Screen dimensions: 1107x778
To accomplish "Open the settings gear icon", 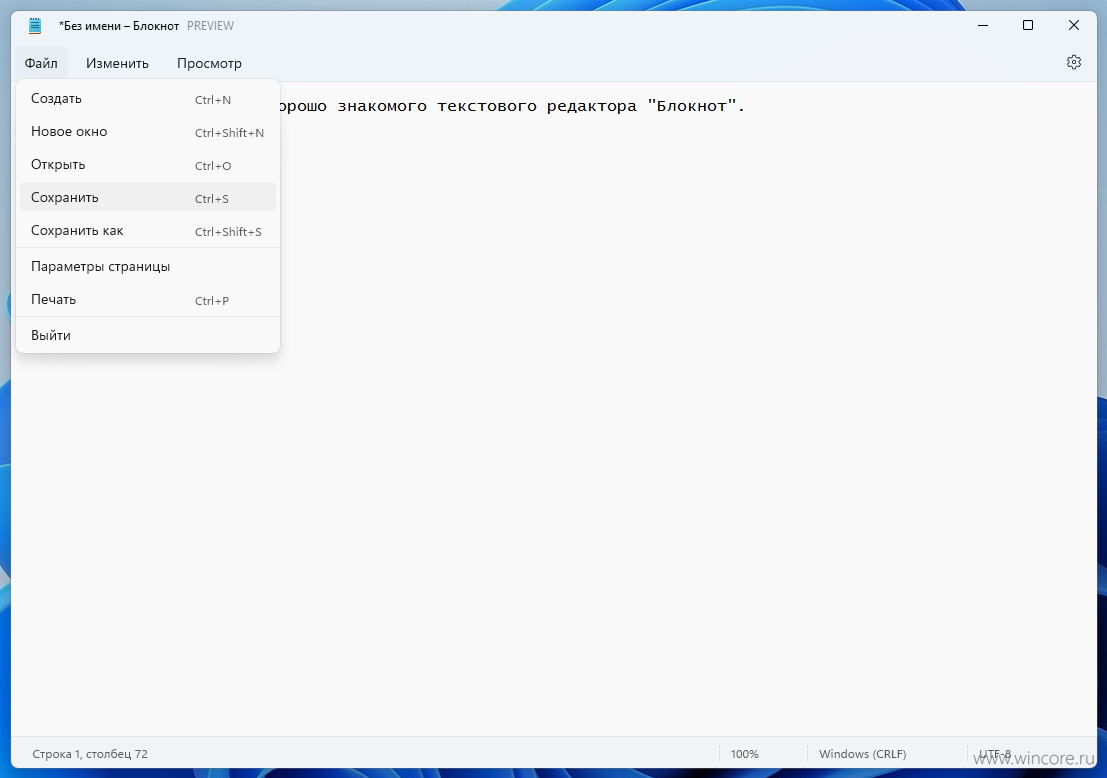I will click(x=1073, y=62).
